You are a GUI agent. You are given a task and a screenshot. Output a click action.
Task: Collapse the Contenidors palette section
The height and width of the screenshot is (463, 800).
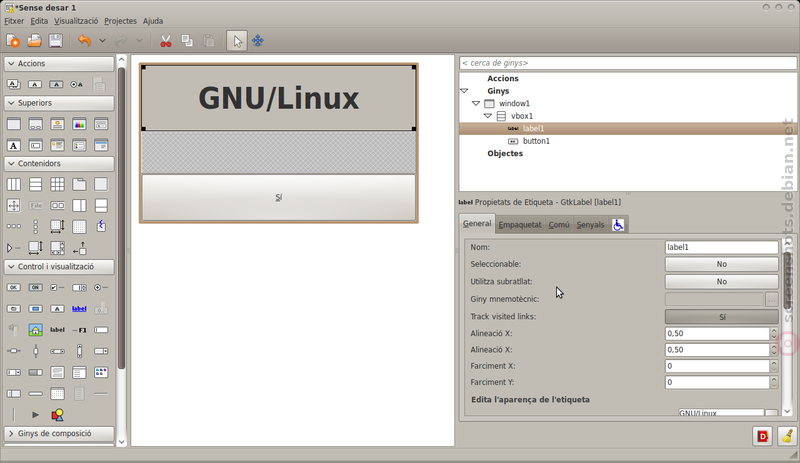pyautogui.click(x=59, y=164)
